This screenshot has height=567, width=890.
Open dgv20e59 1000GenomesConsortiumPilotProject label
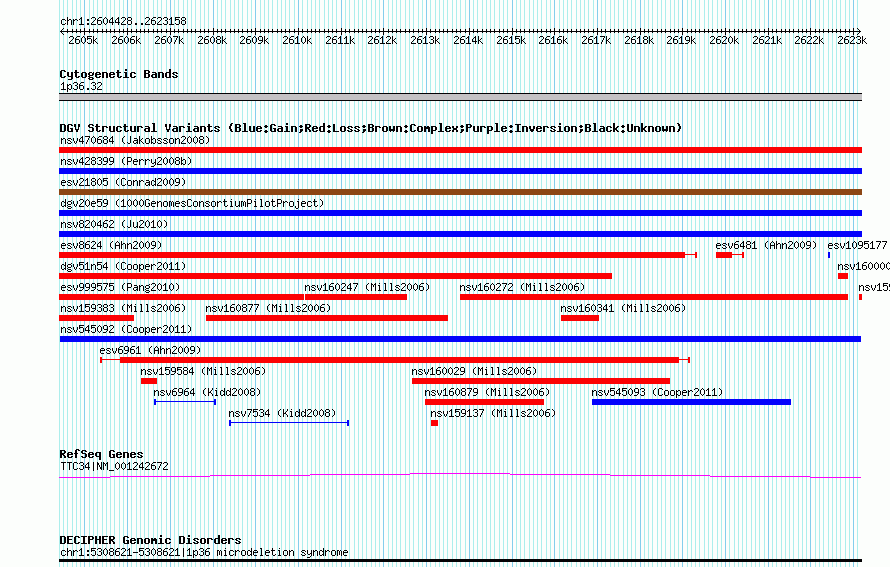(x=192, y=203)
